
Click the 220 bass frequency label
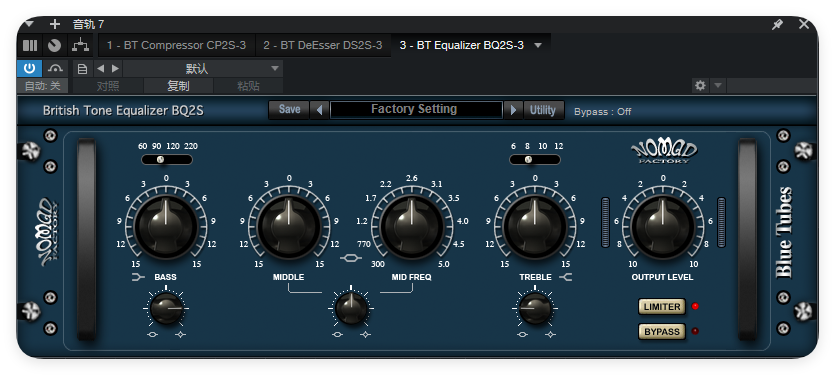(191, 146)
